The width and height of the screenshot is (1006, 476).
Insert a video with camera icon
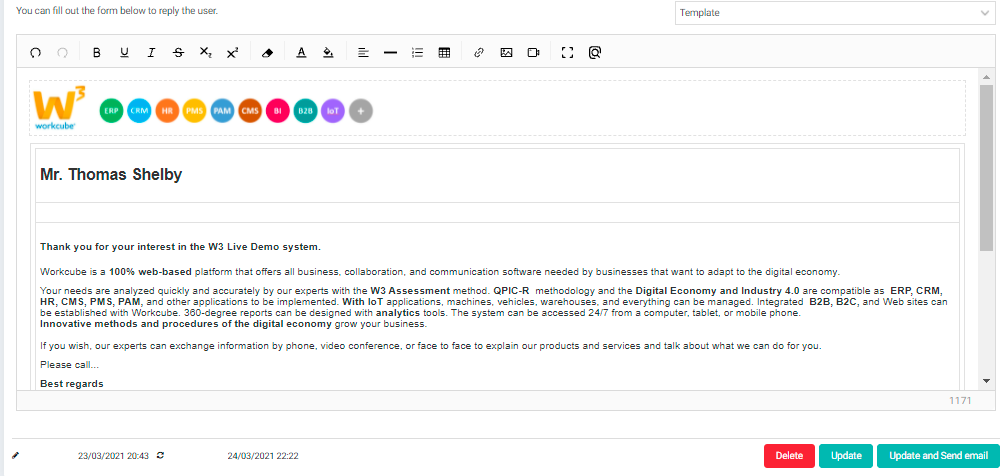click(533, 53)
